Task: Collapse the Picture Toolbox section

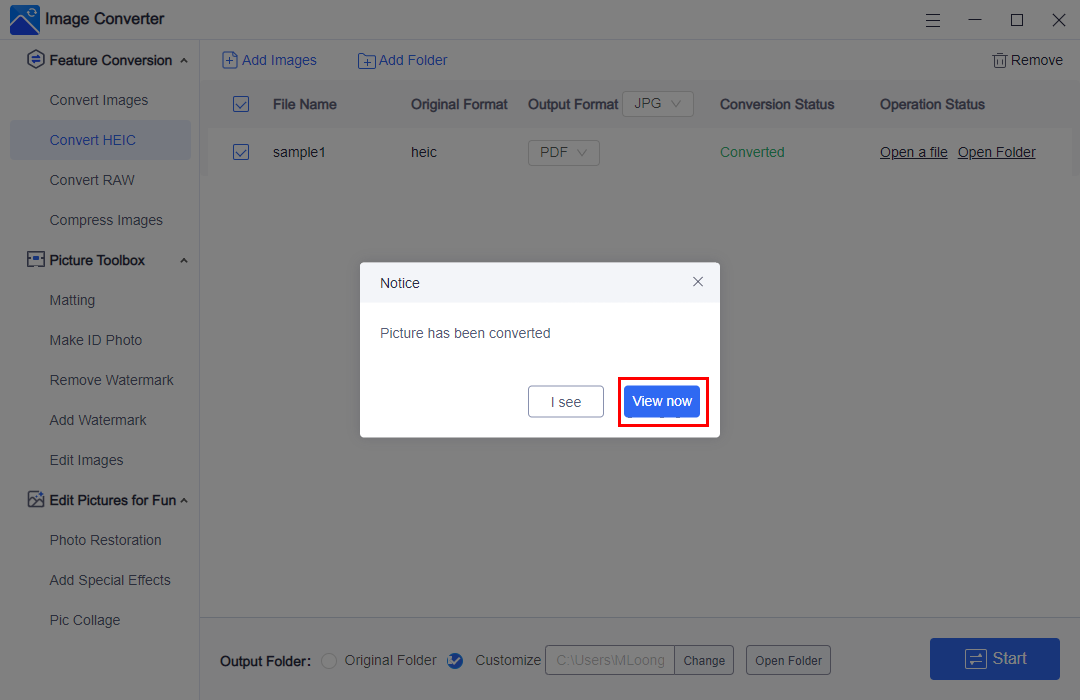Action: click(x=184, y=260)
